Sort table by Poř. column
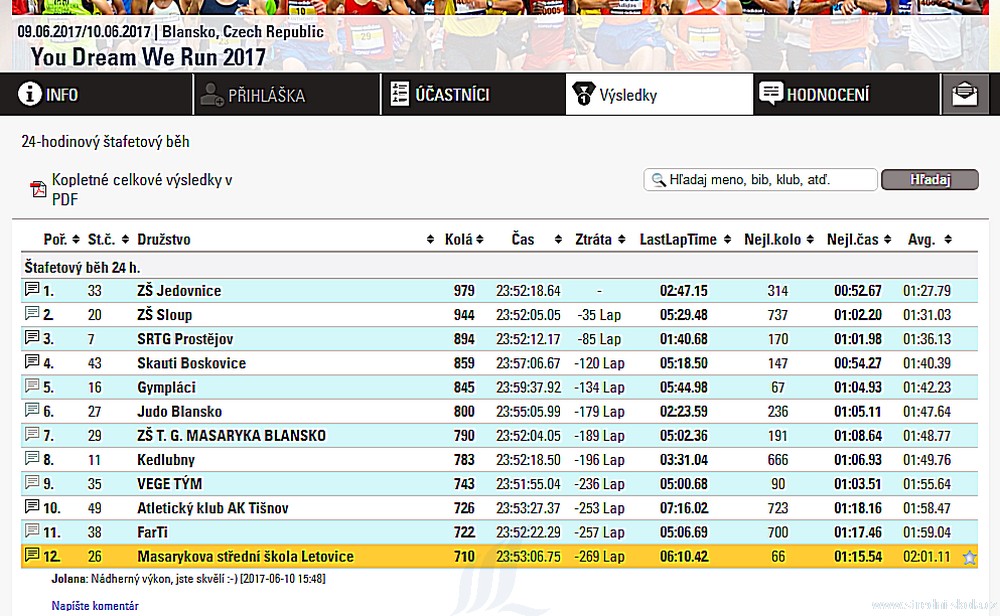Viewport: 1000px width, 616px height. pos(61,239)
